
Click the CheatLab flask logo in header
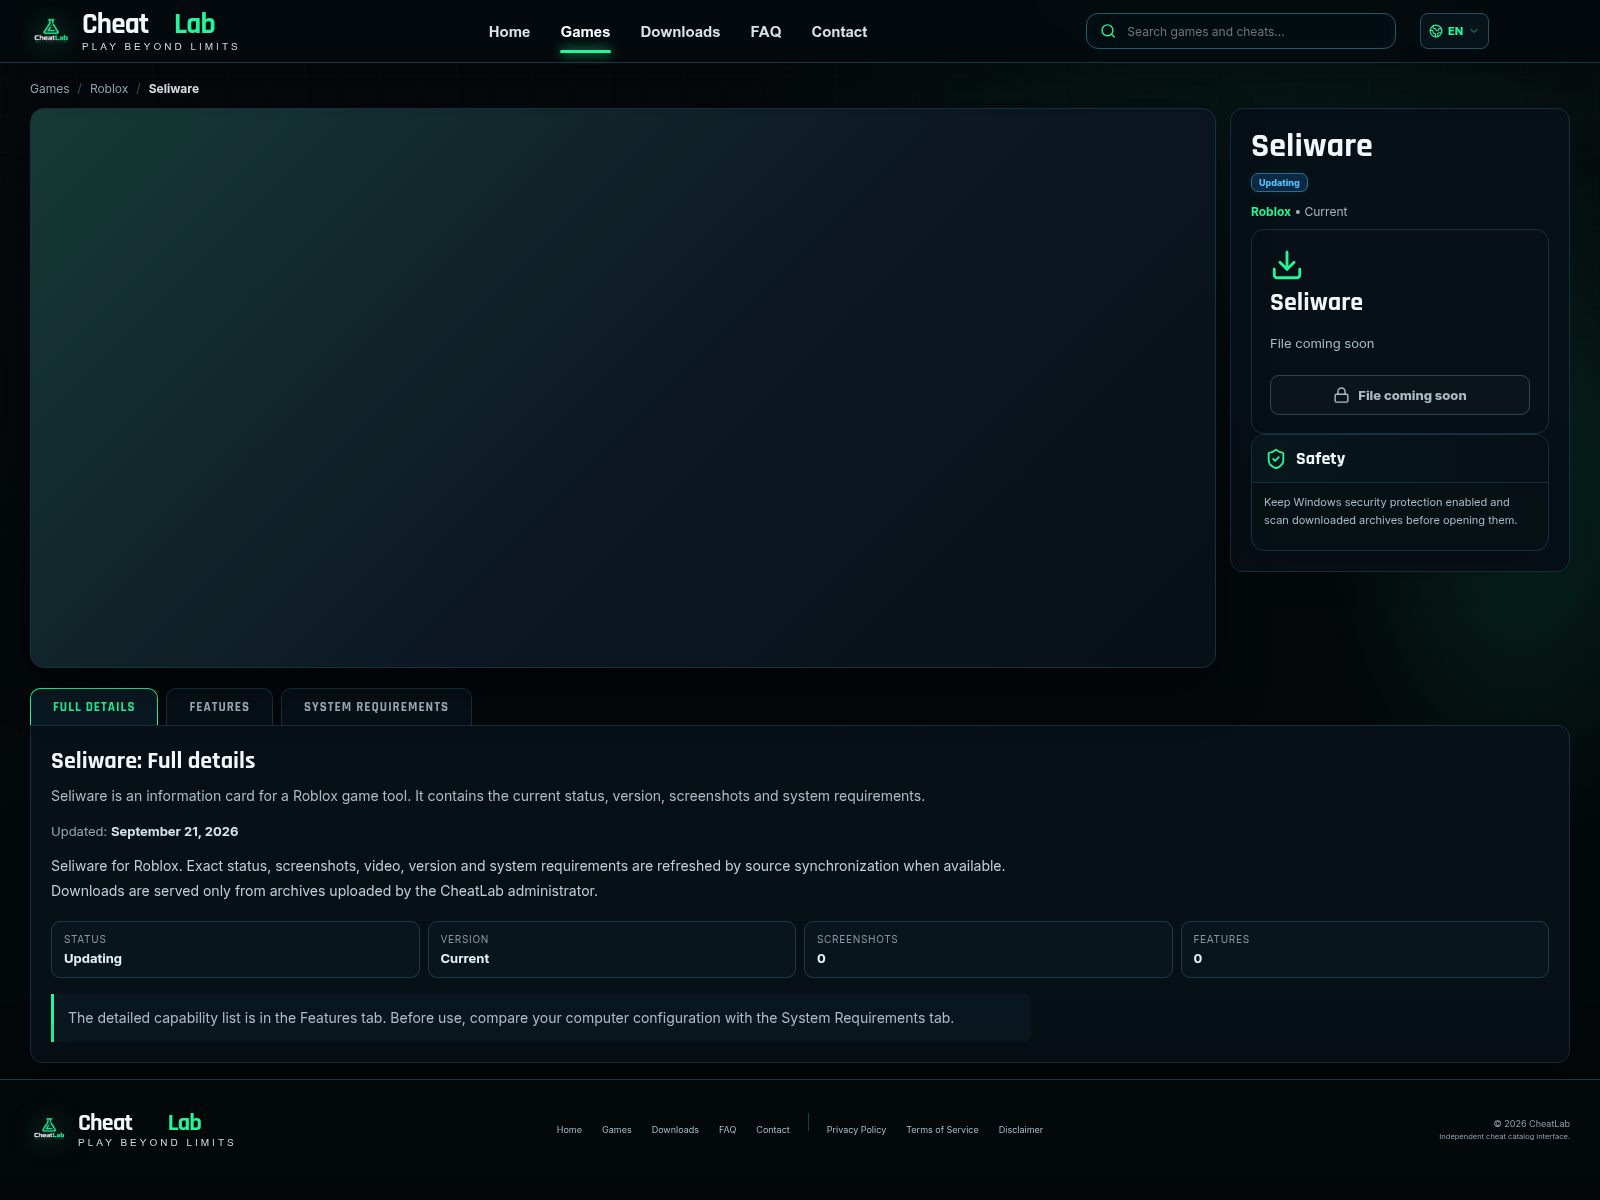51,31
